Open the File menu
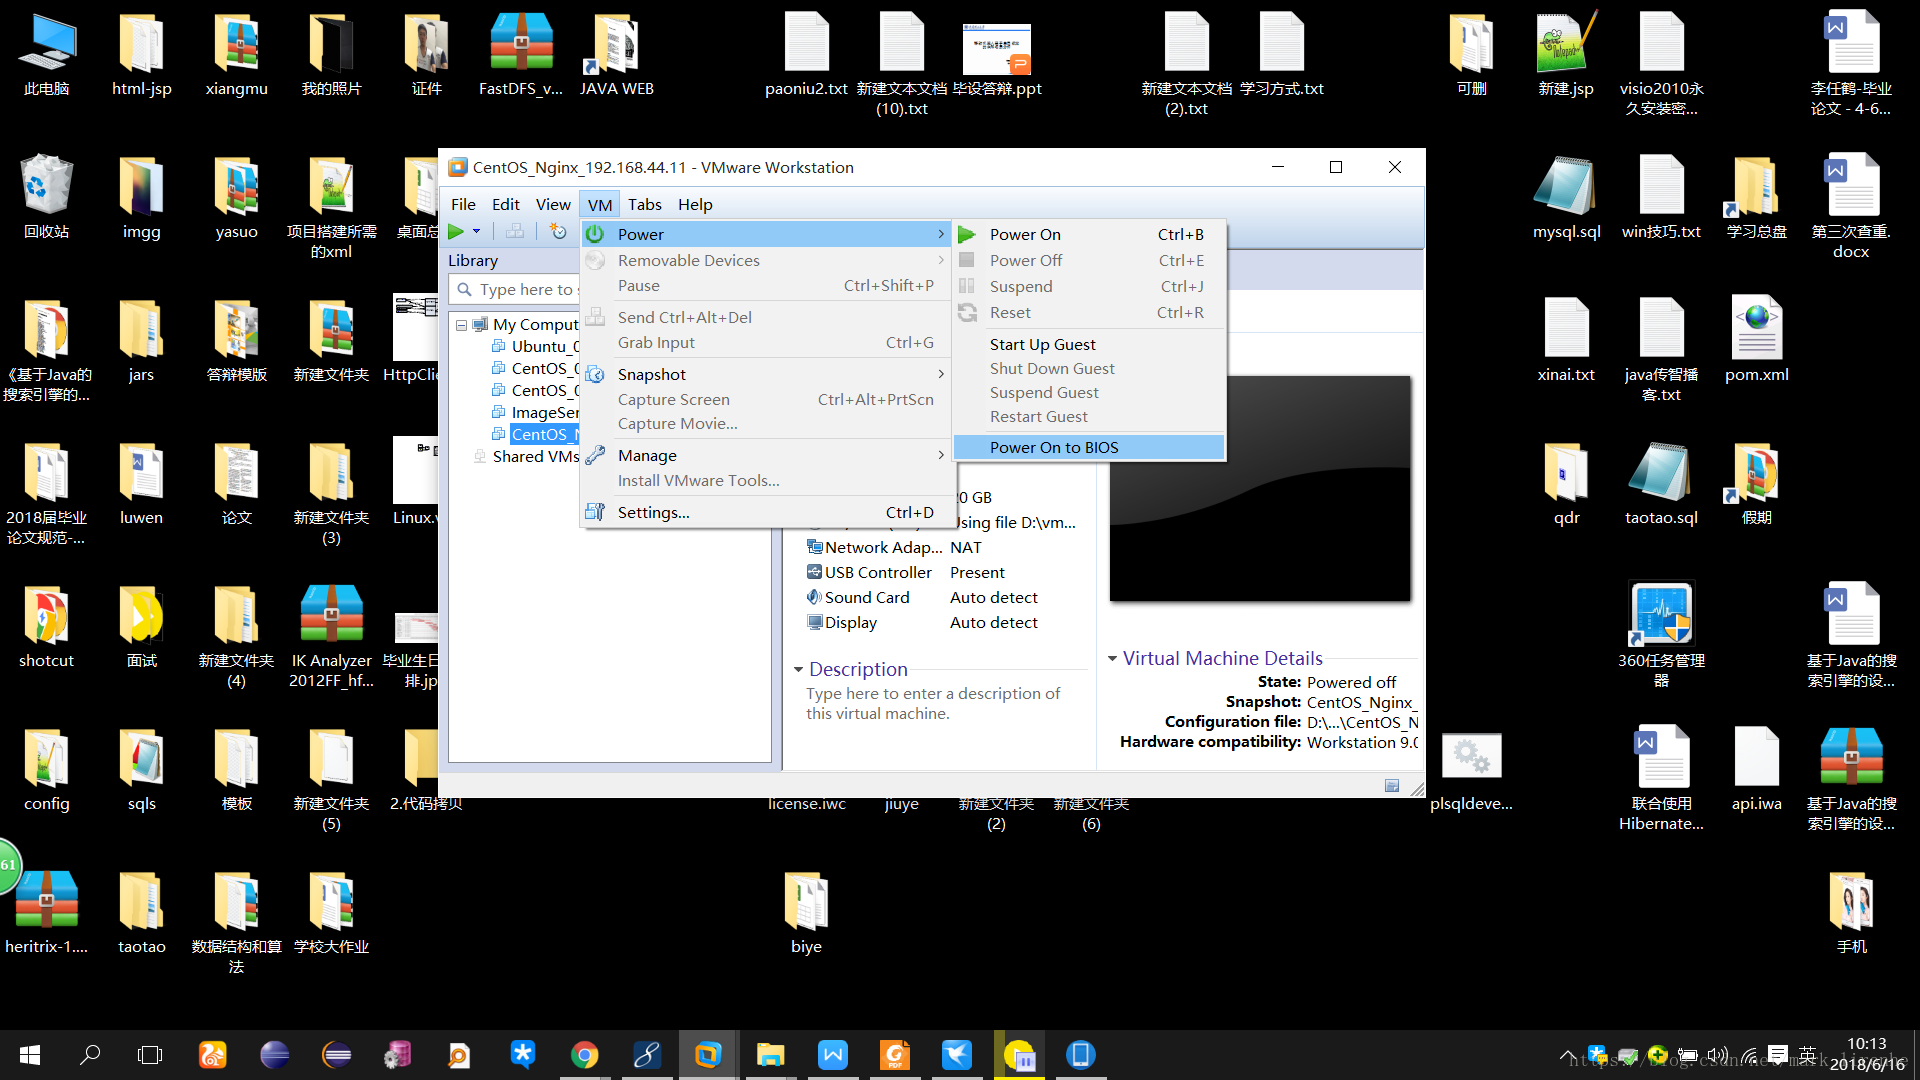Screen dimensions: 1920x1080 tap(463, 204)
